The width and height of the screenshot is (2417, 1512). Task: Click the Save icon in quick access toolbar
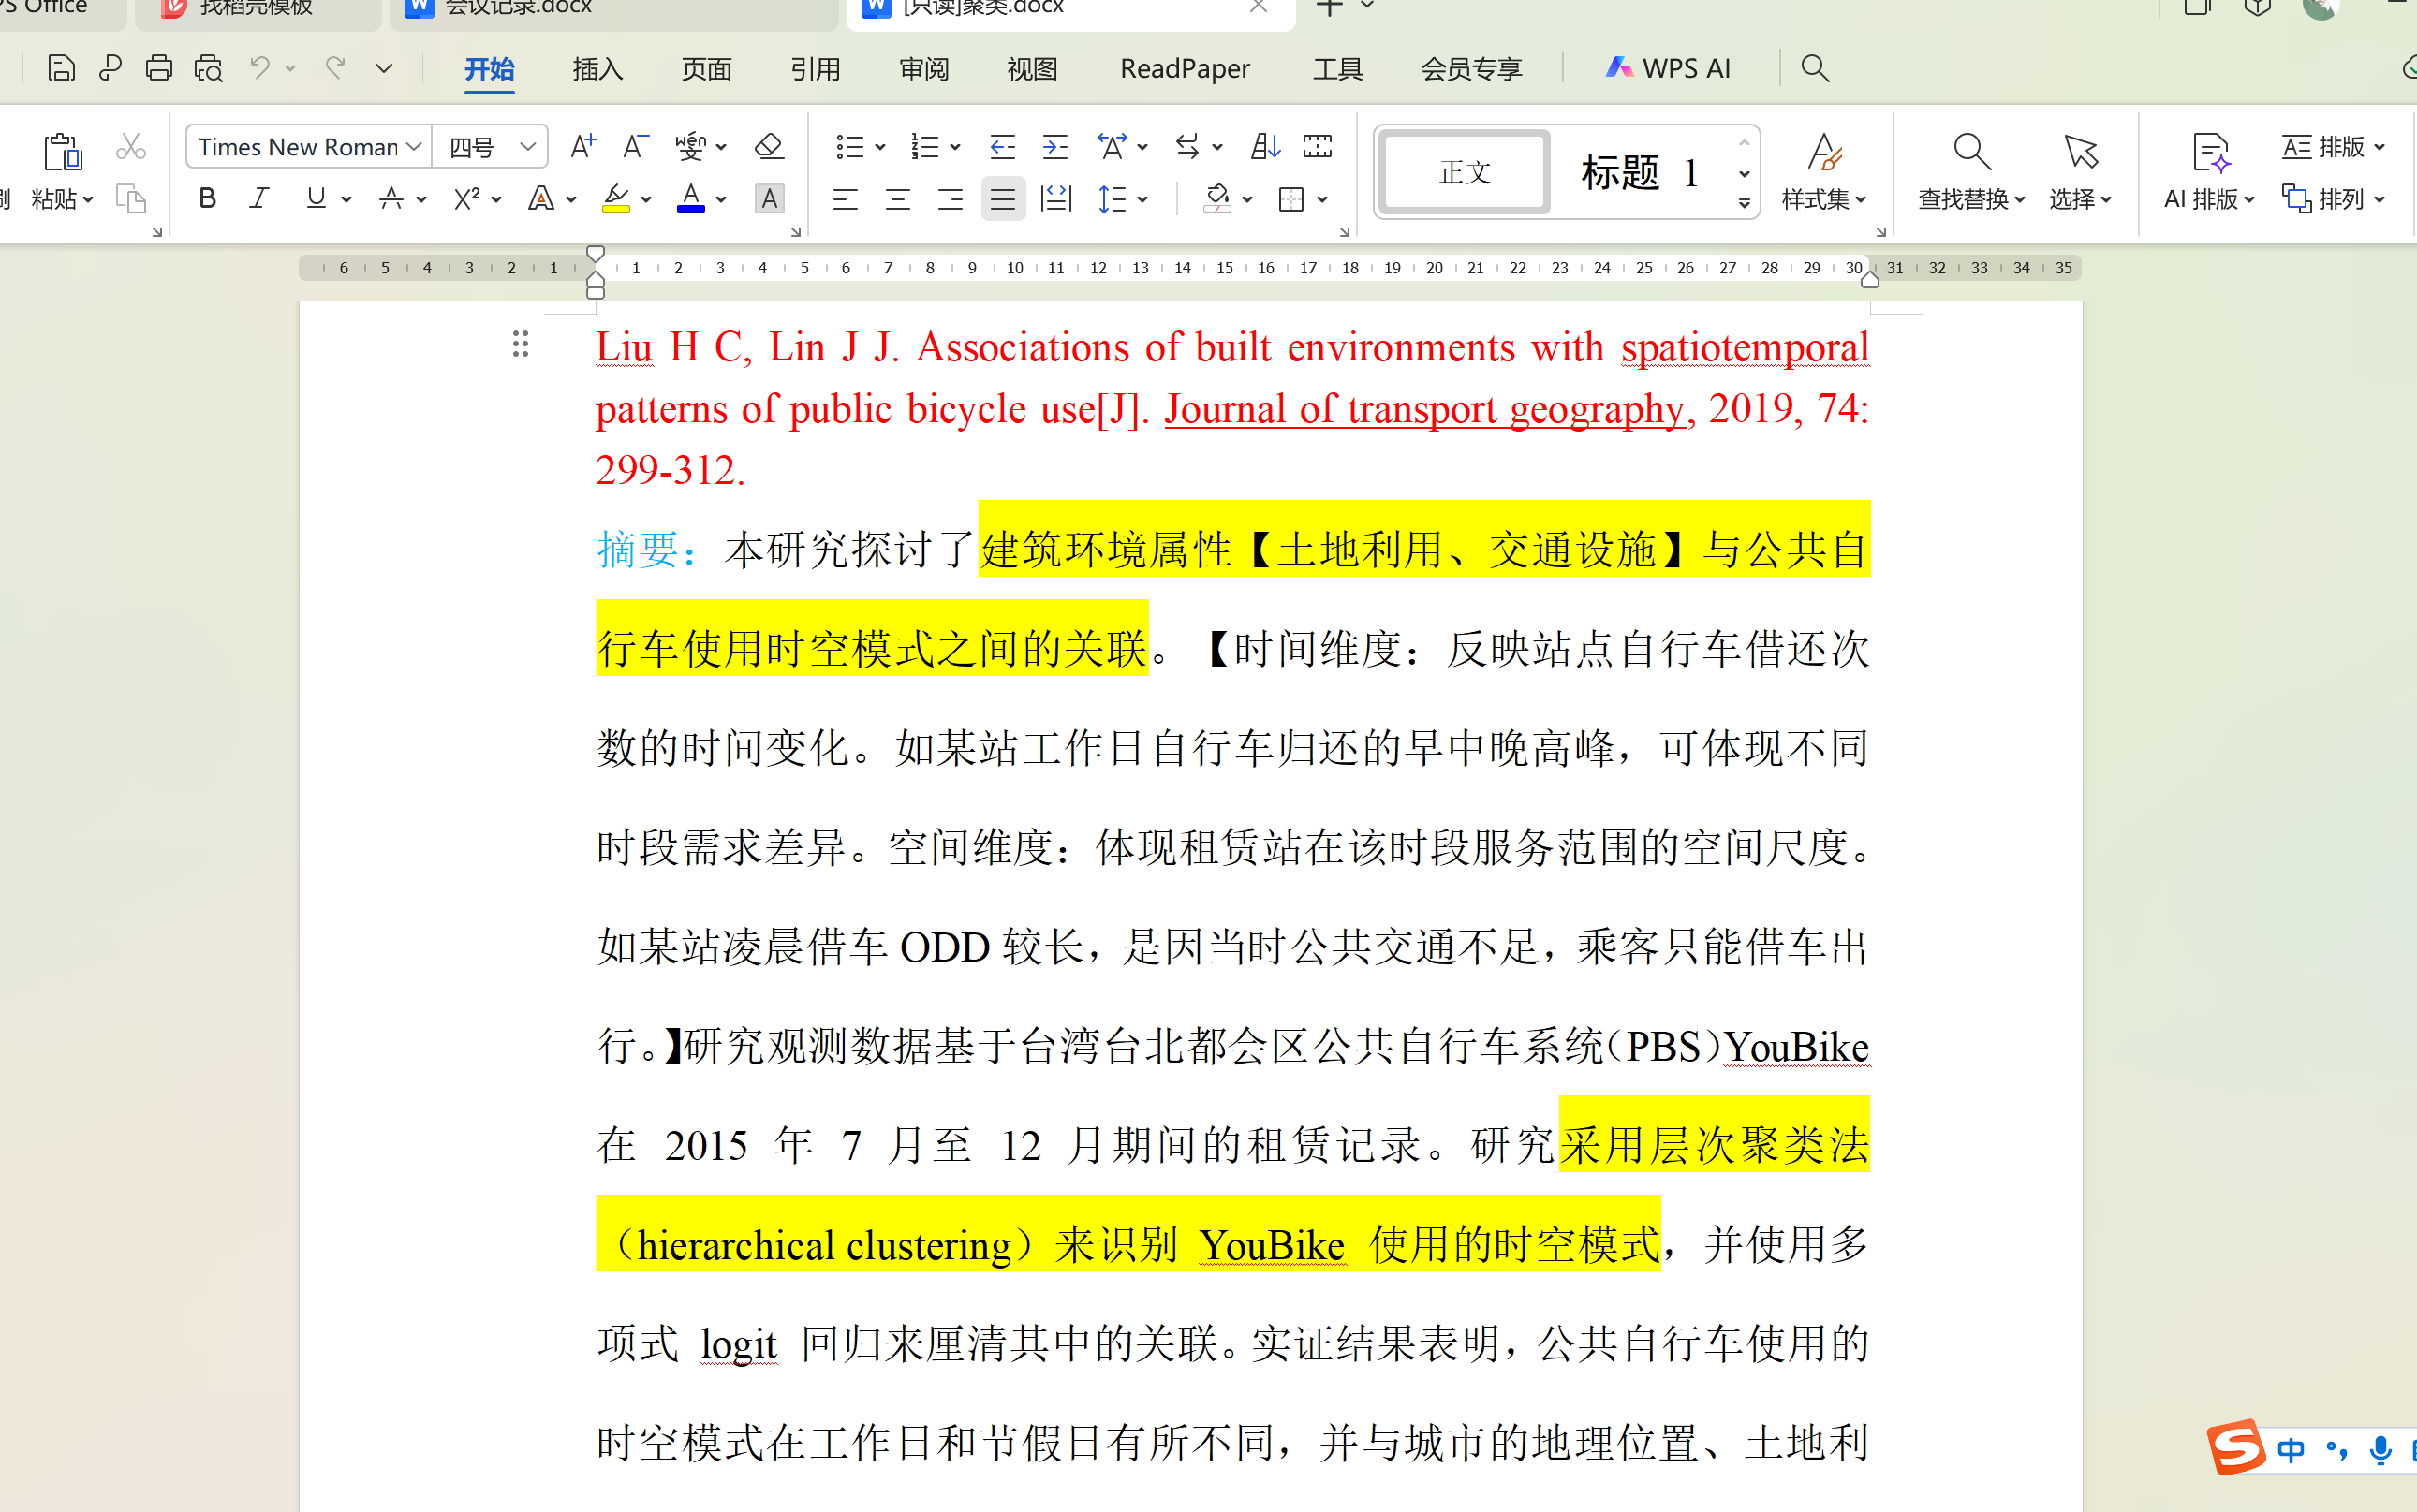(x=61, y=68)
